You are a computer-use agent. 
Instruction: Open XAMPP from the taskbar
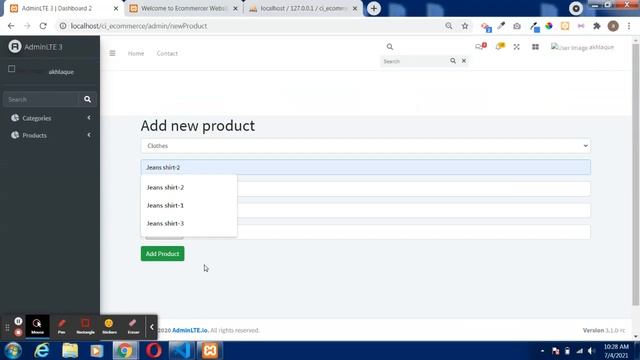coord(210,351)
